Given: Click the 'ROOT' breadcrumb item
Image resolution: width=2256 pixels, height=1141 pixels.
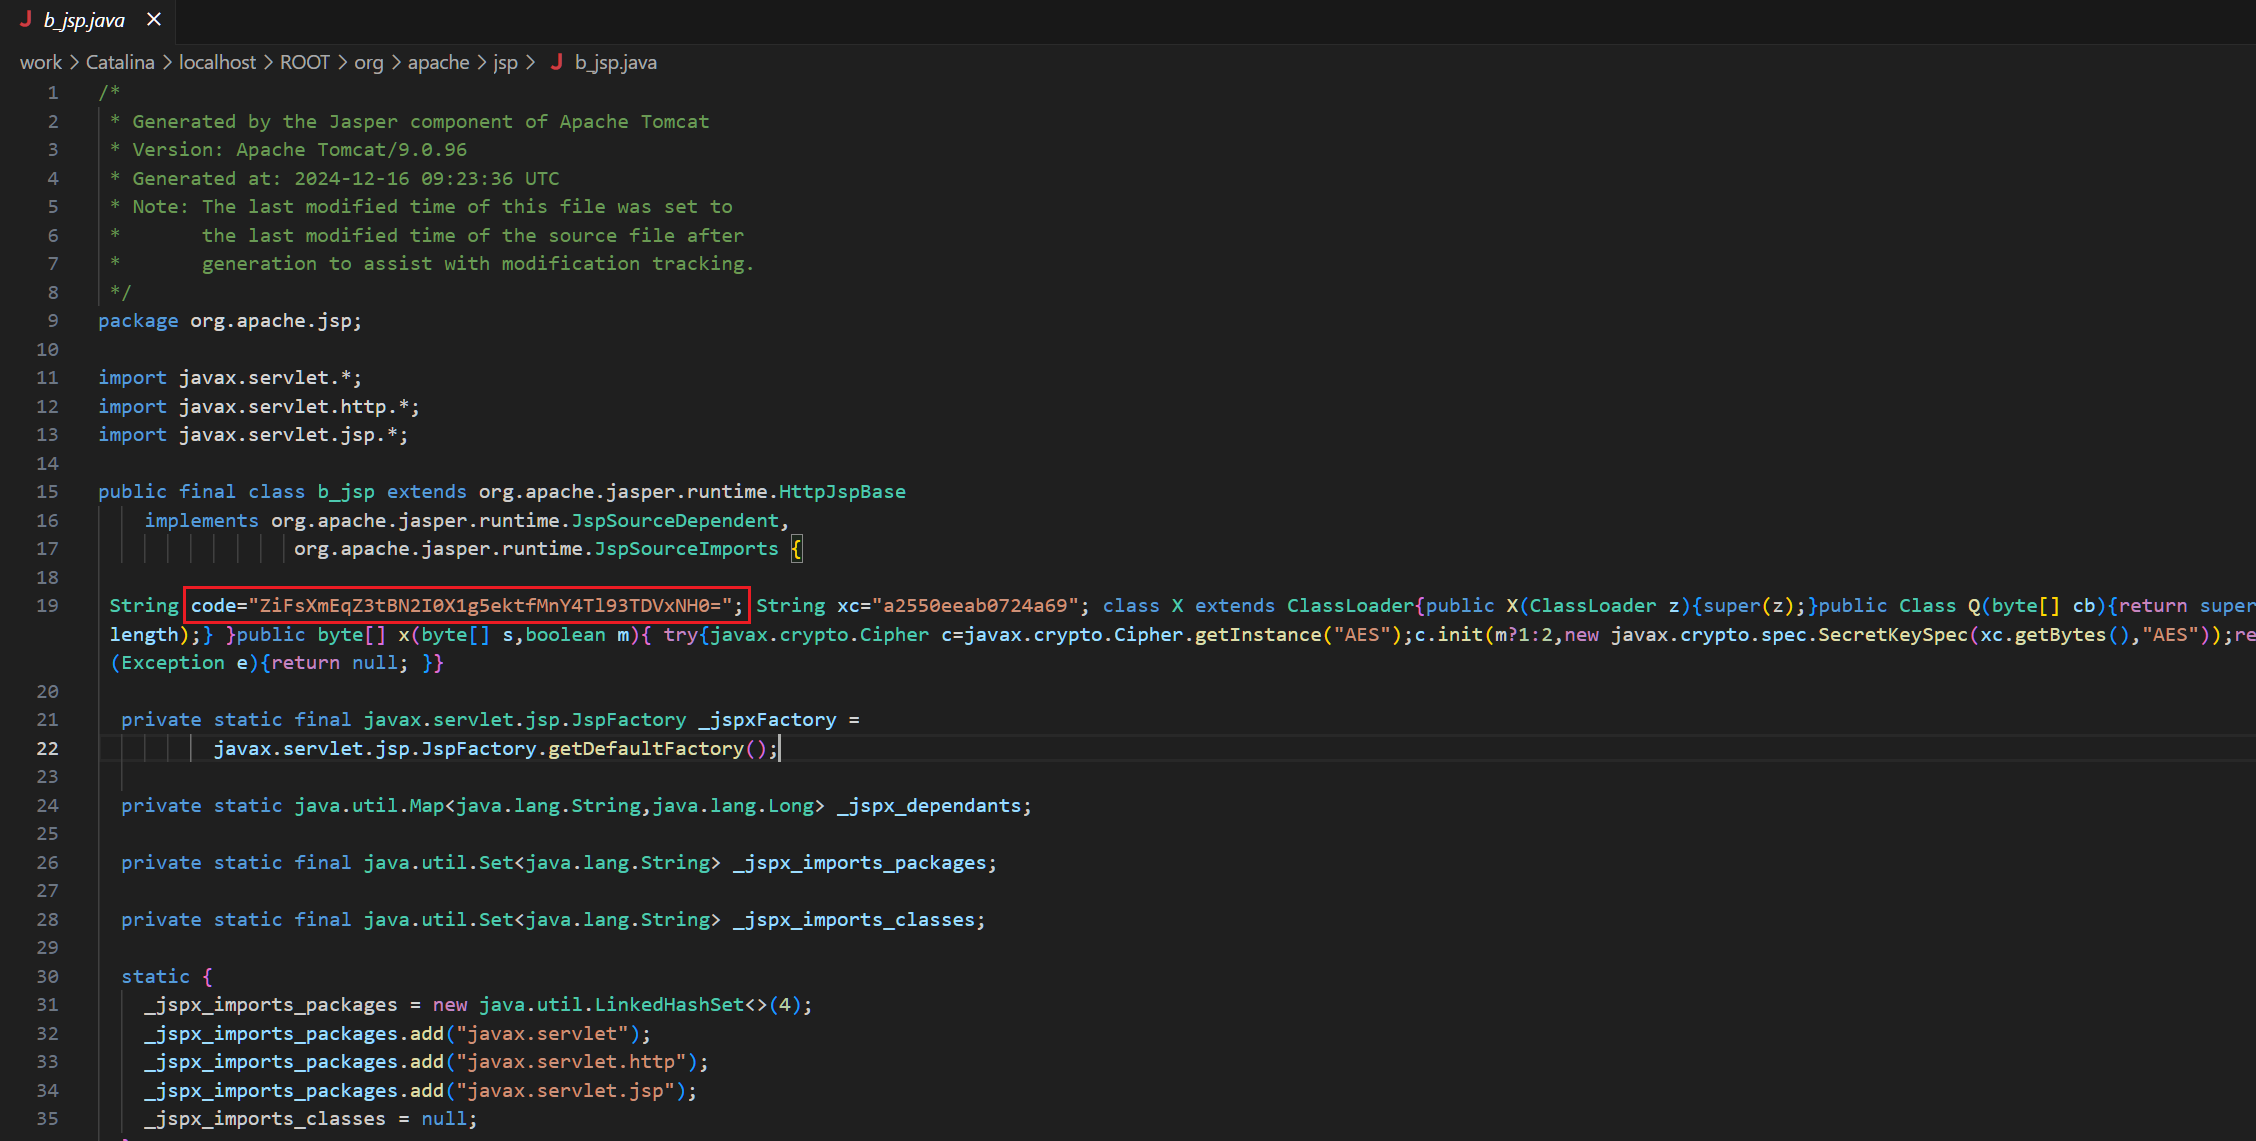Looking at the screenshot, I should (304, 63).
